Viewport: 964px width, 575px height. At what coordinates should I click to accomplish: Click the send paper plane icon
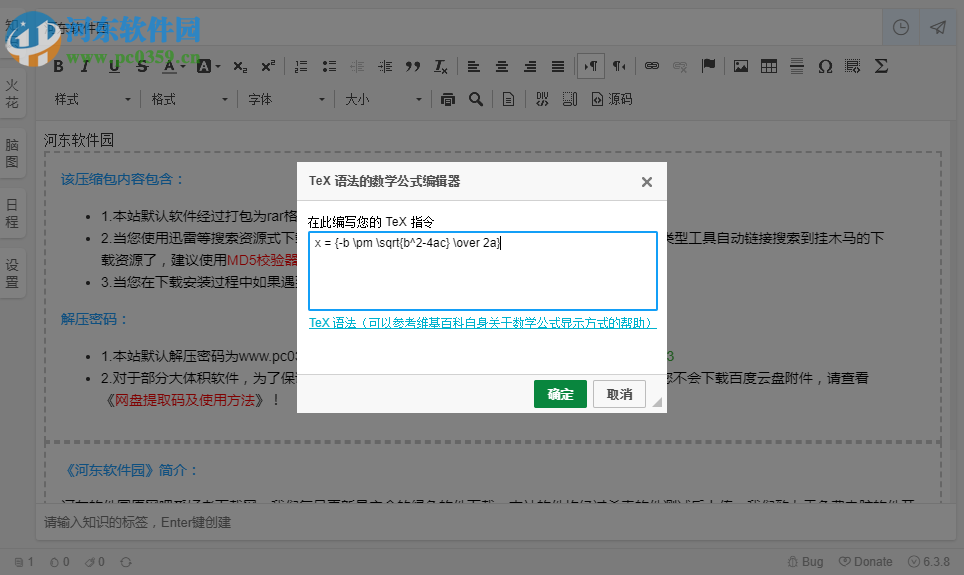[938, 27]
